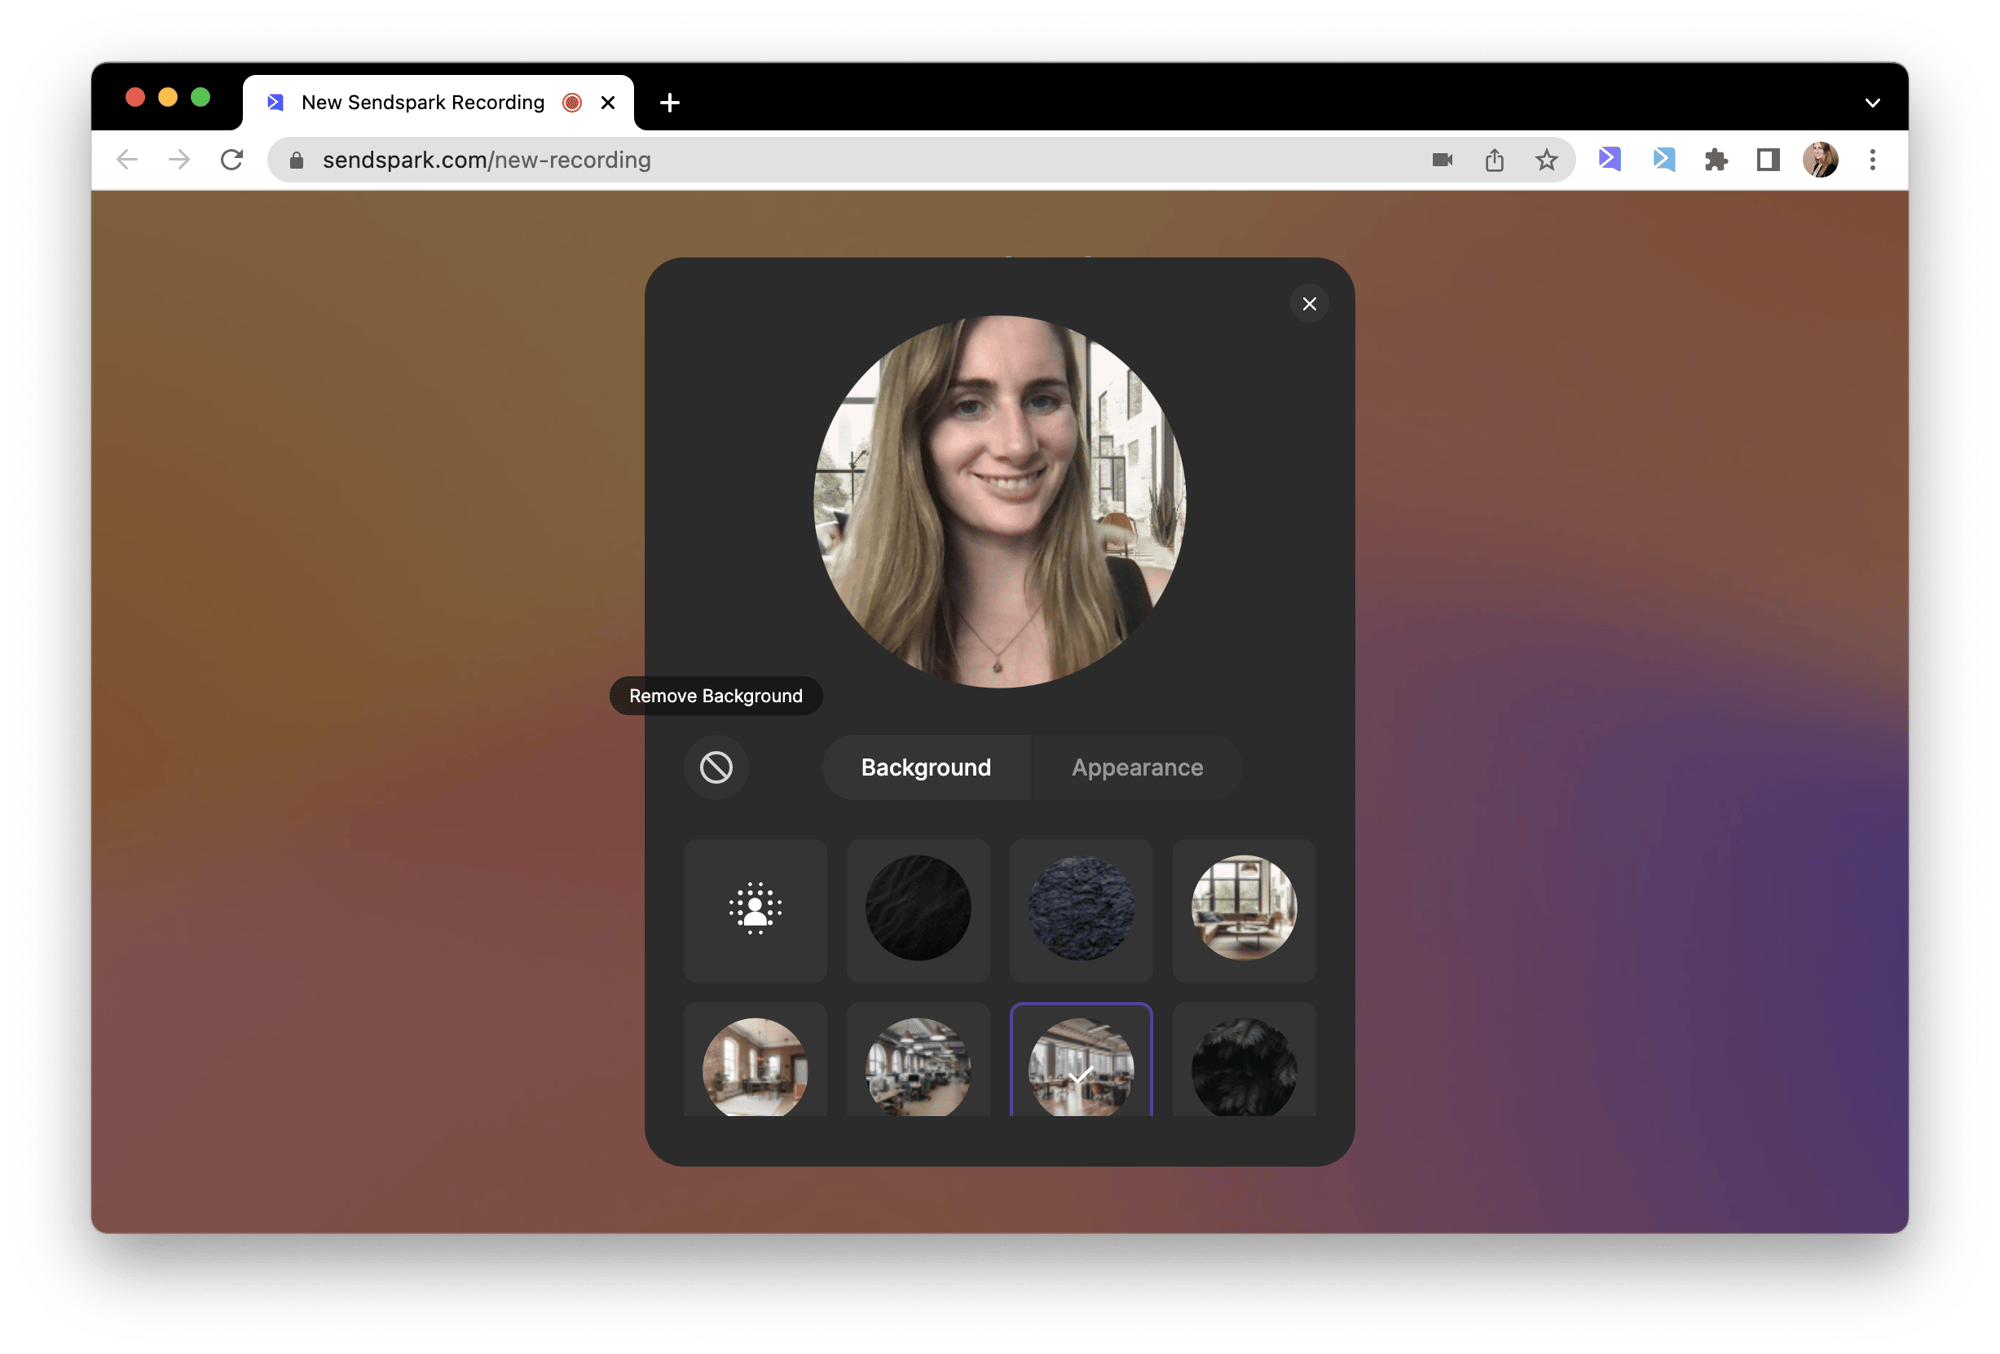2000x1354 pixels.
Task: Select the warm-toned office room thumbnail
Action: (x=755, y=1065)
